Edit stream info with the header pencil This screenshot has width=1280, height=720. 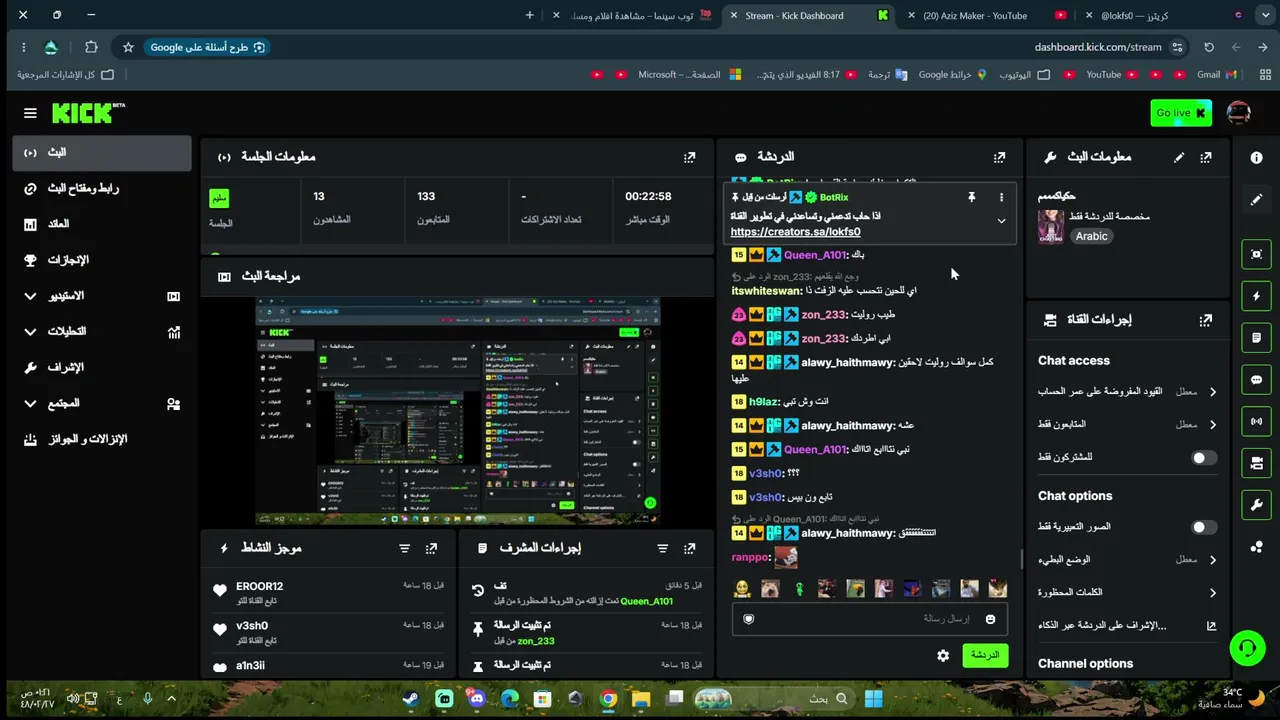coord(1179,157)
